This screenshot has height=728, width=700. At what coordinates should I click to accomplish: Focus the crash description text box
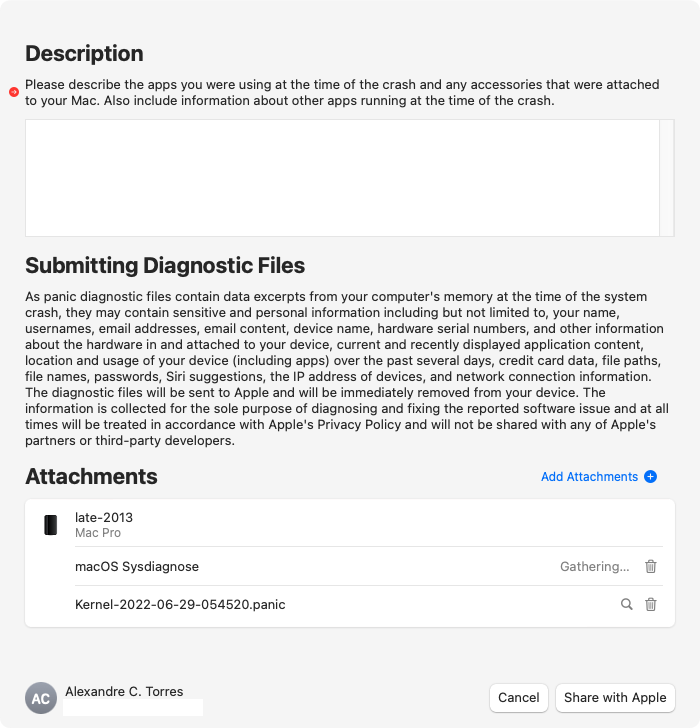[342, 178]
